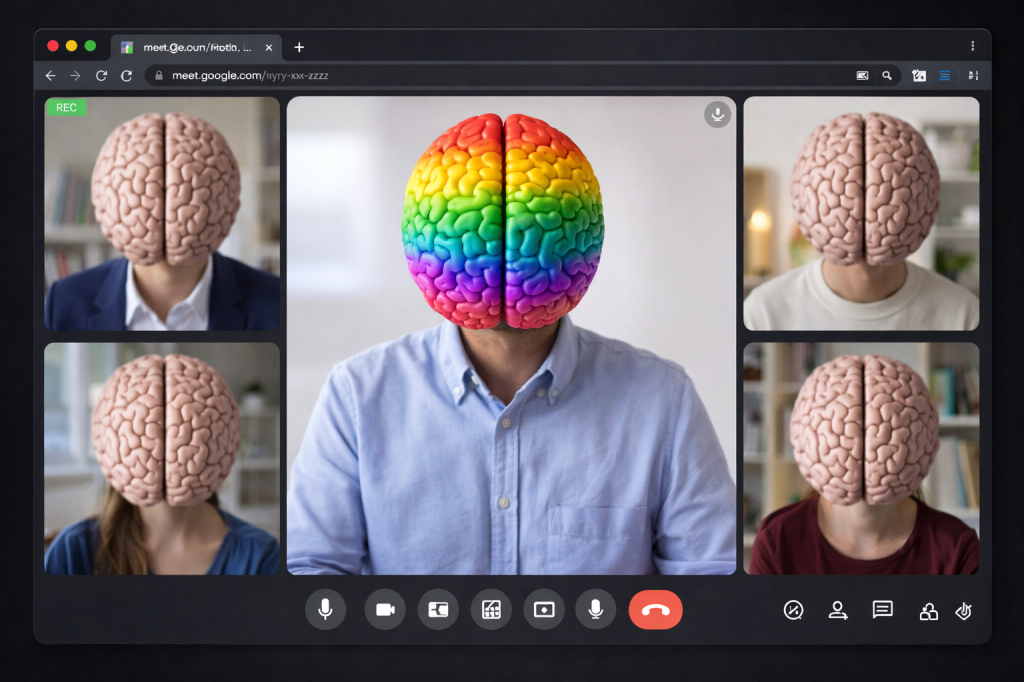Show the participants people icon panel

pos(838,610)
